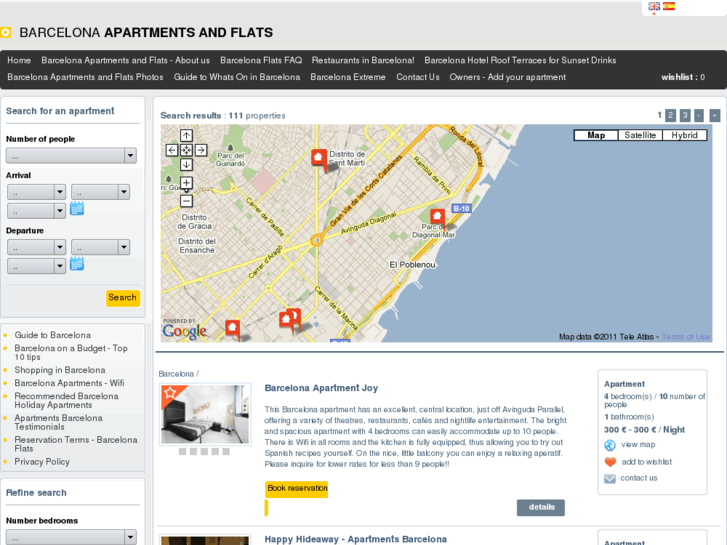Zoom out on the map
The image size is (727, 545).
pyautogui.click(x=186, y=201)
